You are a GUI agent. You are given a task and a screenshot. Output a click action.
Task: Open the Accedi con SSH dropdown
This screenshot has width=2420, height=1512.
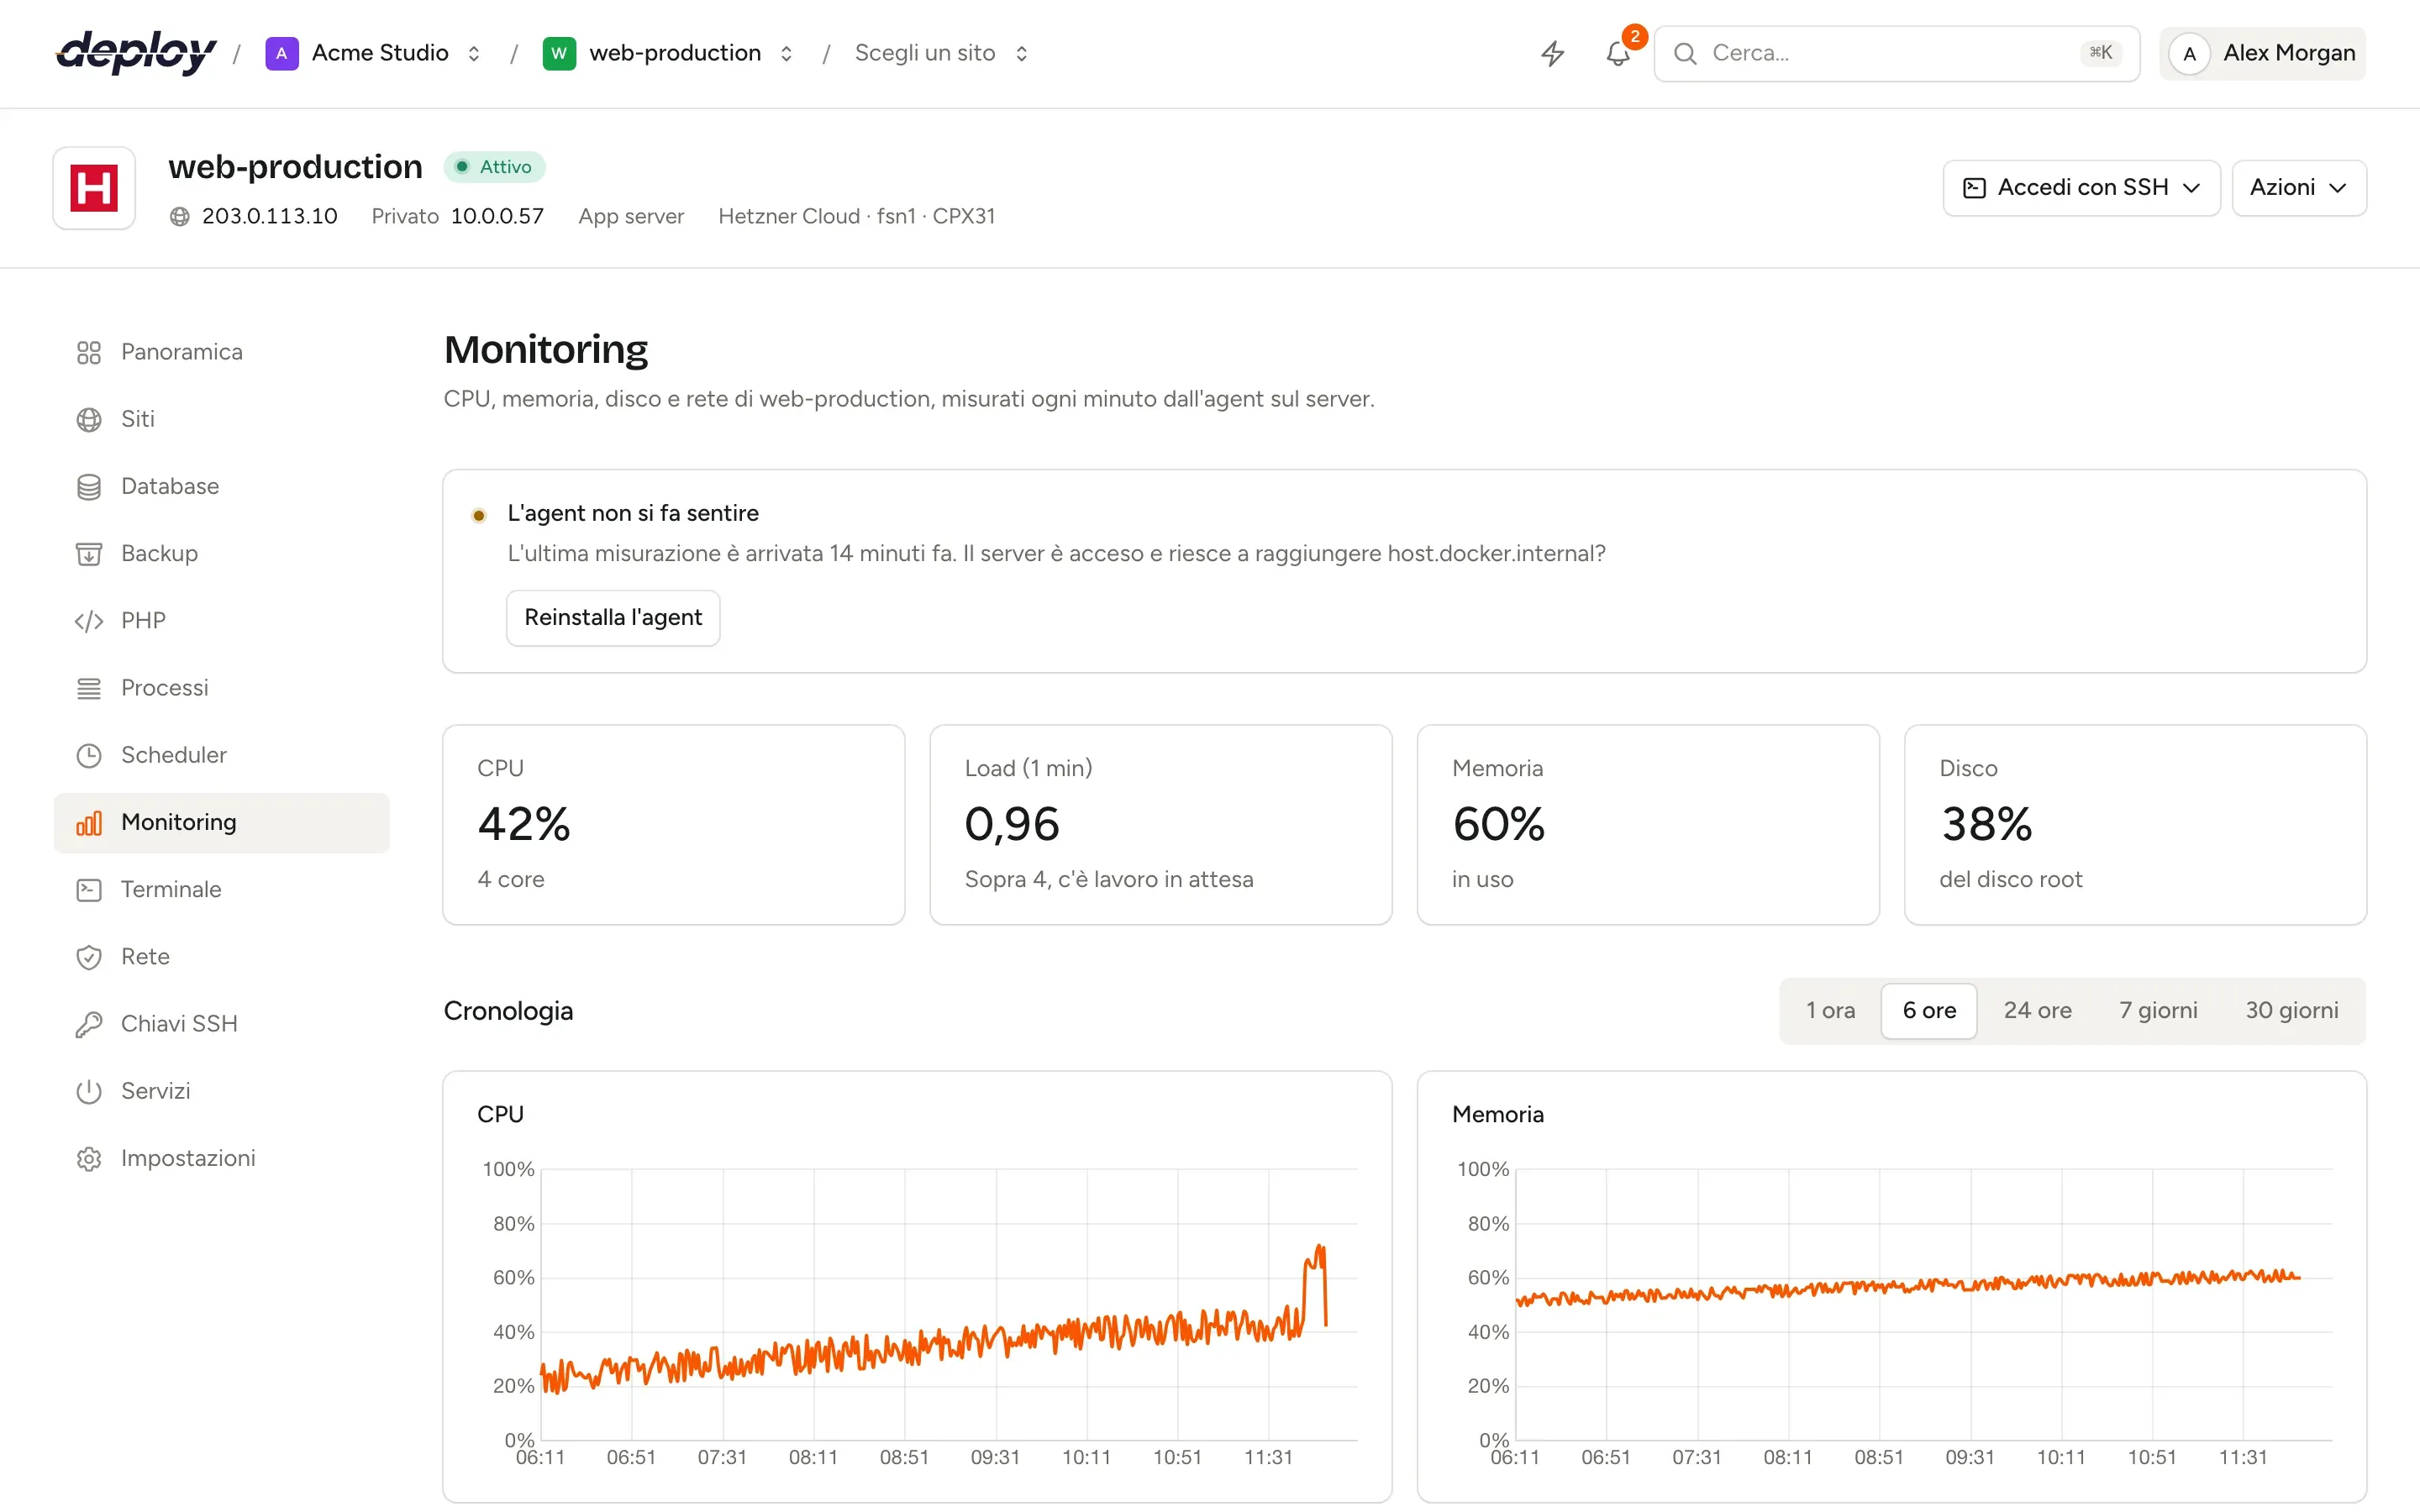click(2081, 188)
